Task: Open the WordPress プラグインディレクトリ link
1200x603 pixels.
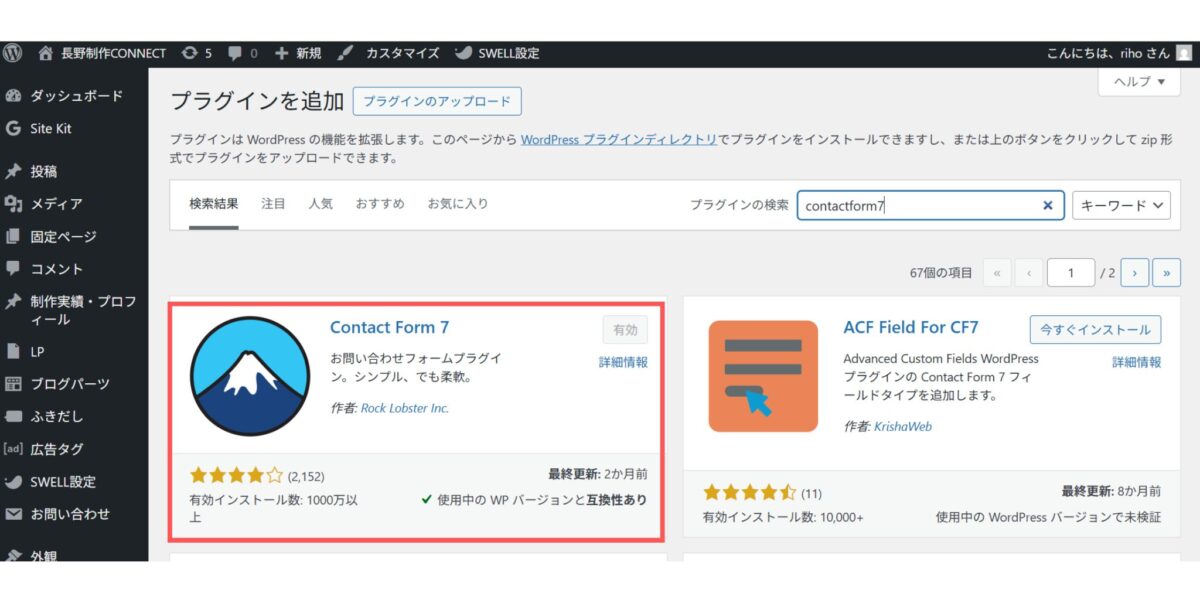Action: (618, 140)
